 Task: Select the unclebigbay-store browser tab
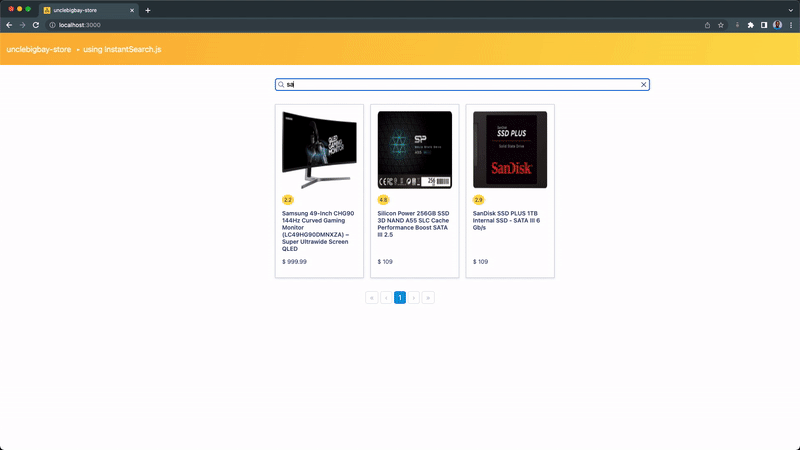(87, 10)
